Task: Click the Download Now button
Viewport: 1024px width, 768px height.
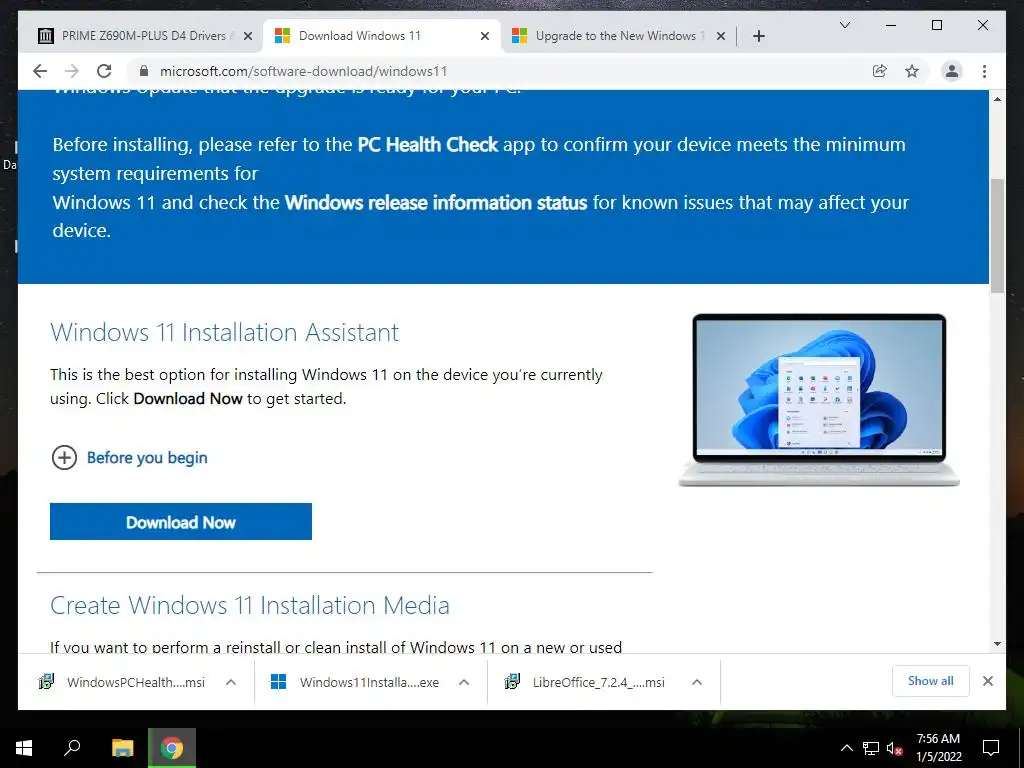Action: tap(181, 522)
